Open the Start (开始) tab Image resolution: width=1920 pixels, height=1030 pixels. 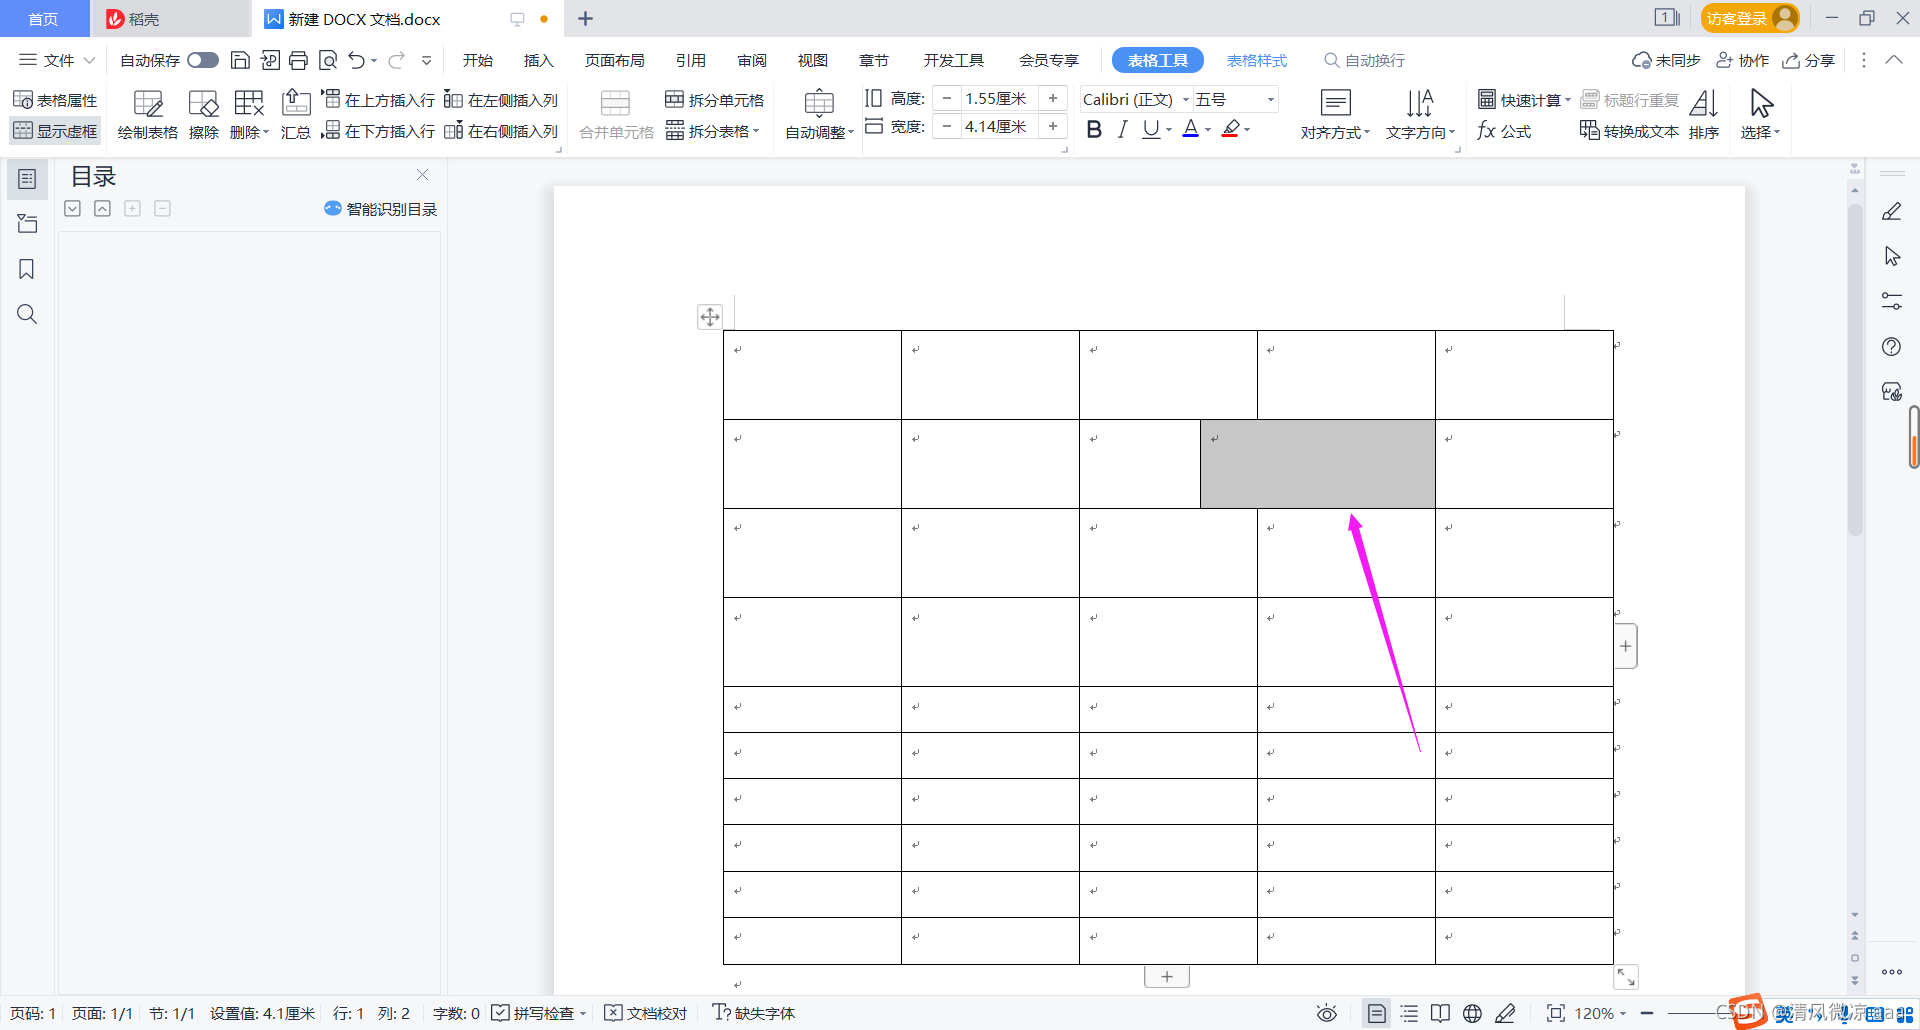click(478, 60)
